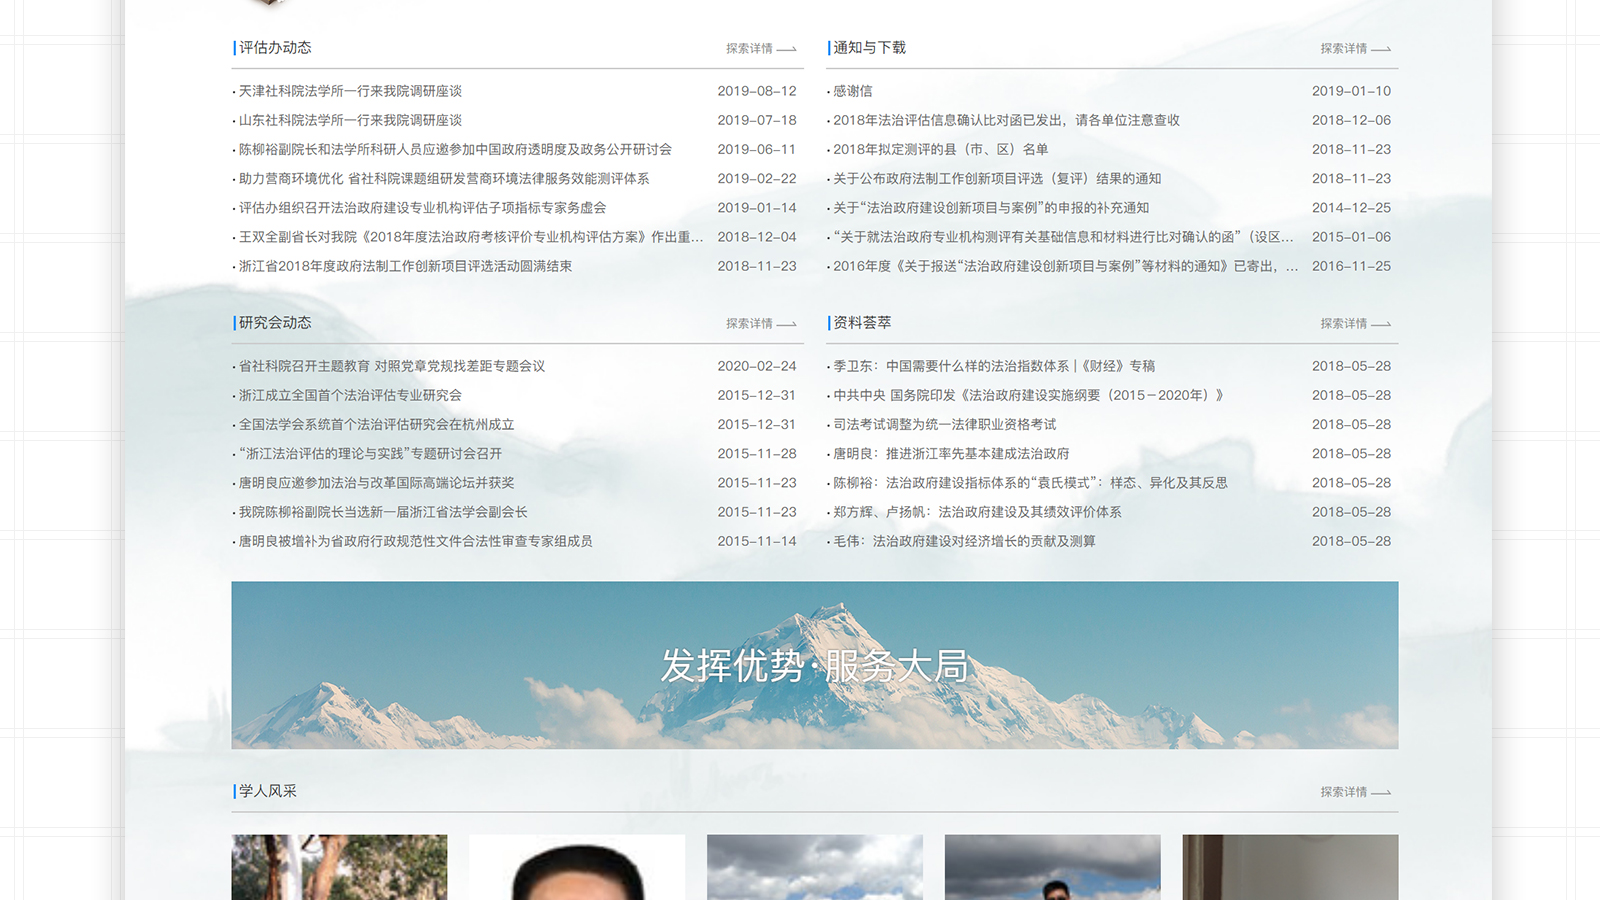Open the third scholar photo with cloudy sky
The height and width of the screenshot is (900, 1600).
coord(814,867)
